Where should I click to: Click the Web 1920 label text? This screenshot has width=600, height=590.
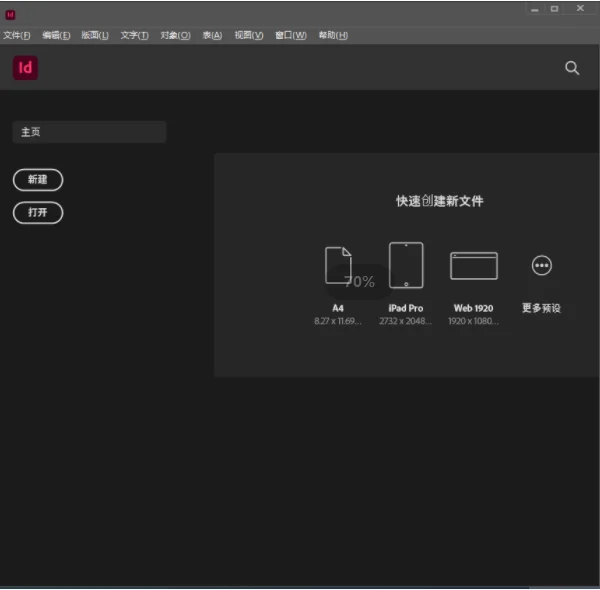click(473, 308)
